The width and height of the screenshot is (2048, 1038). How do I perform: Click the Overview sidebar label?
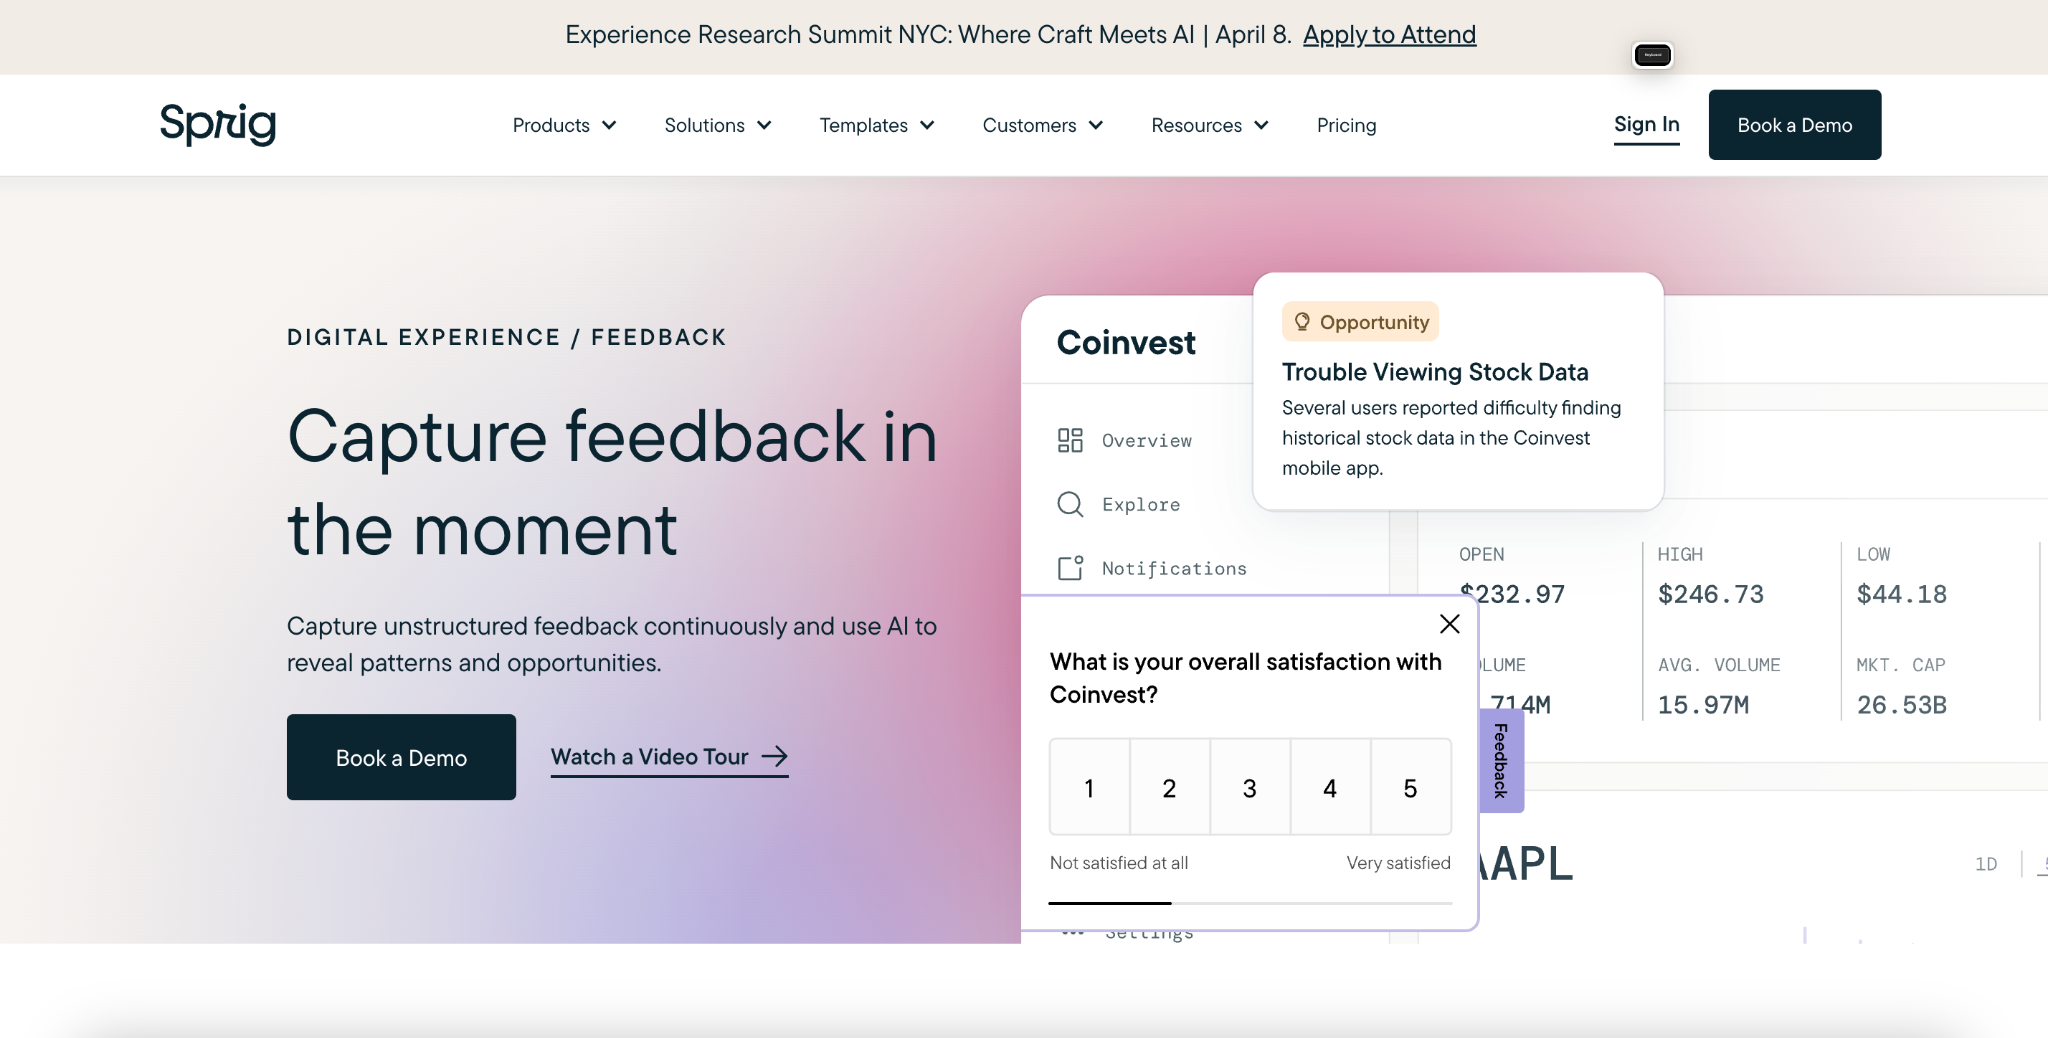1147,441
